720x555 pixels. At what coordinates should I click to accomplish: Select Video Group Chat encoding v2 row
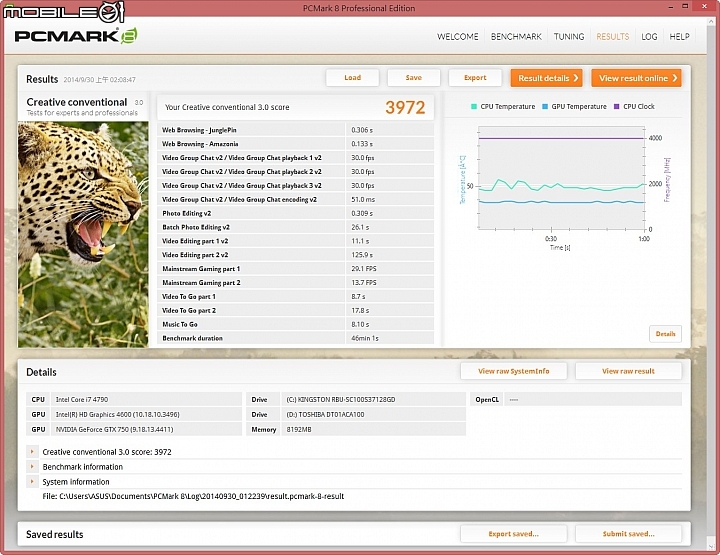[295, 199]
